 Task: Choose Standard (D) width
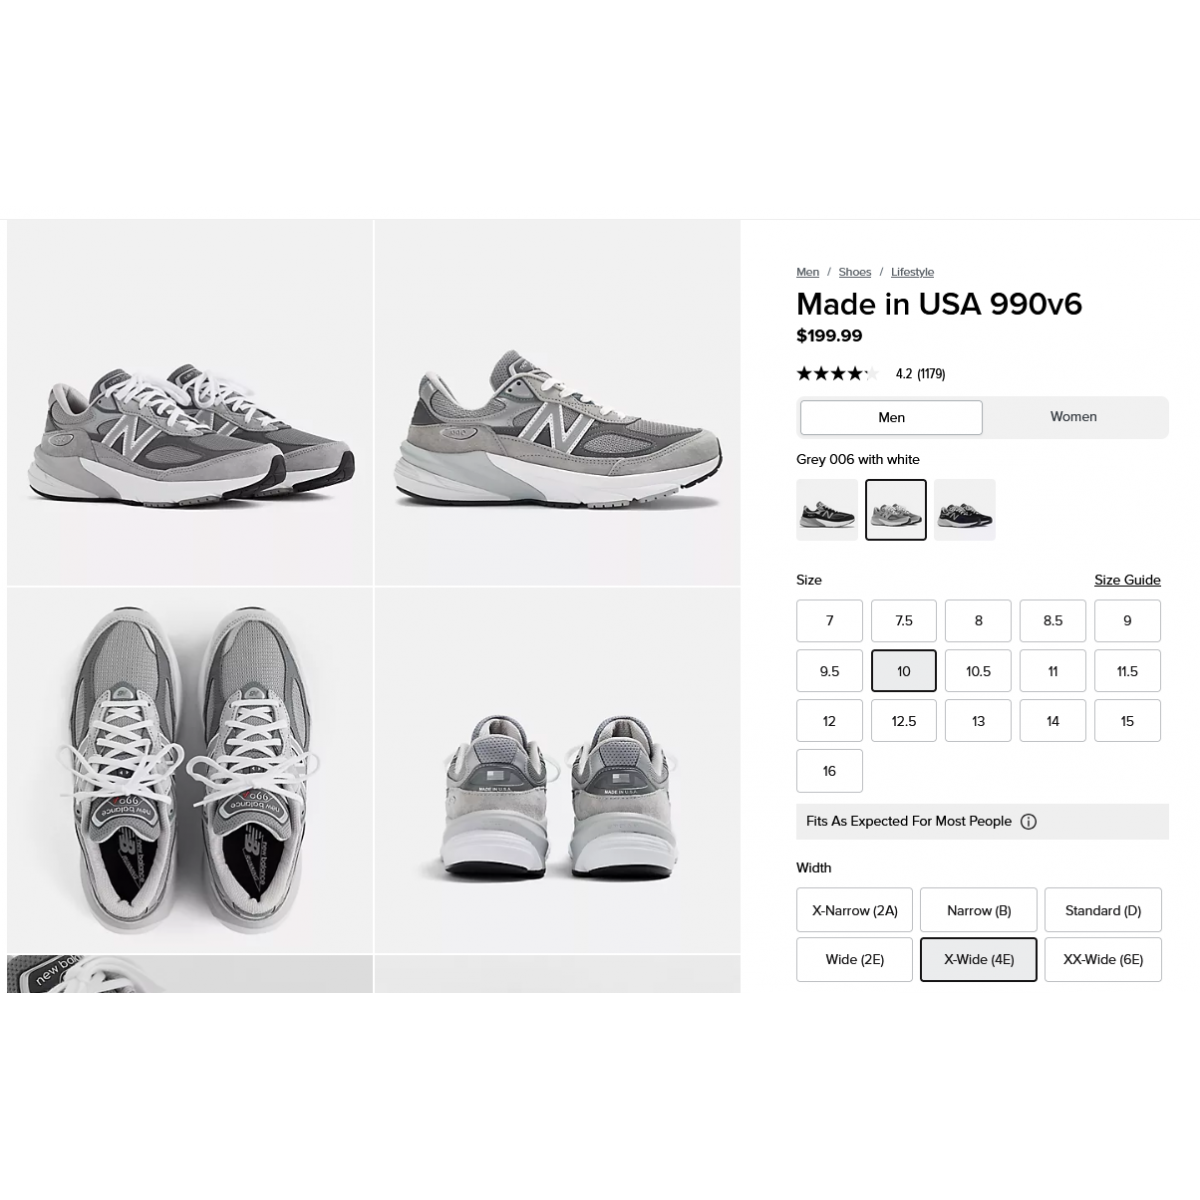(x=1103, y=910)
